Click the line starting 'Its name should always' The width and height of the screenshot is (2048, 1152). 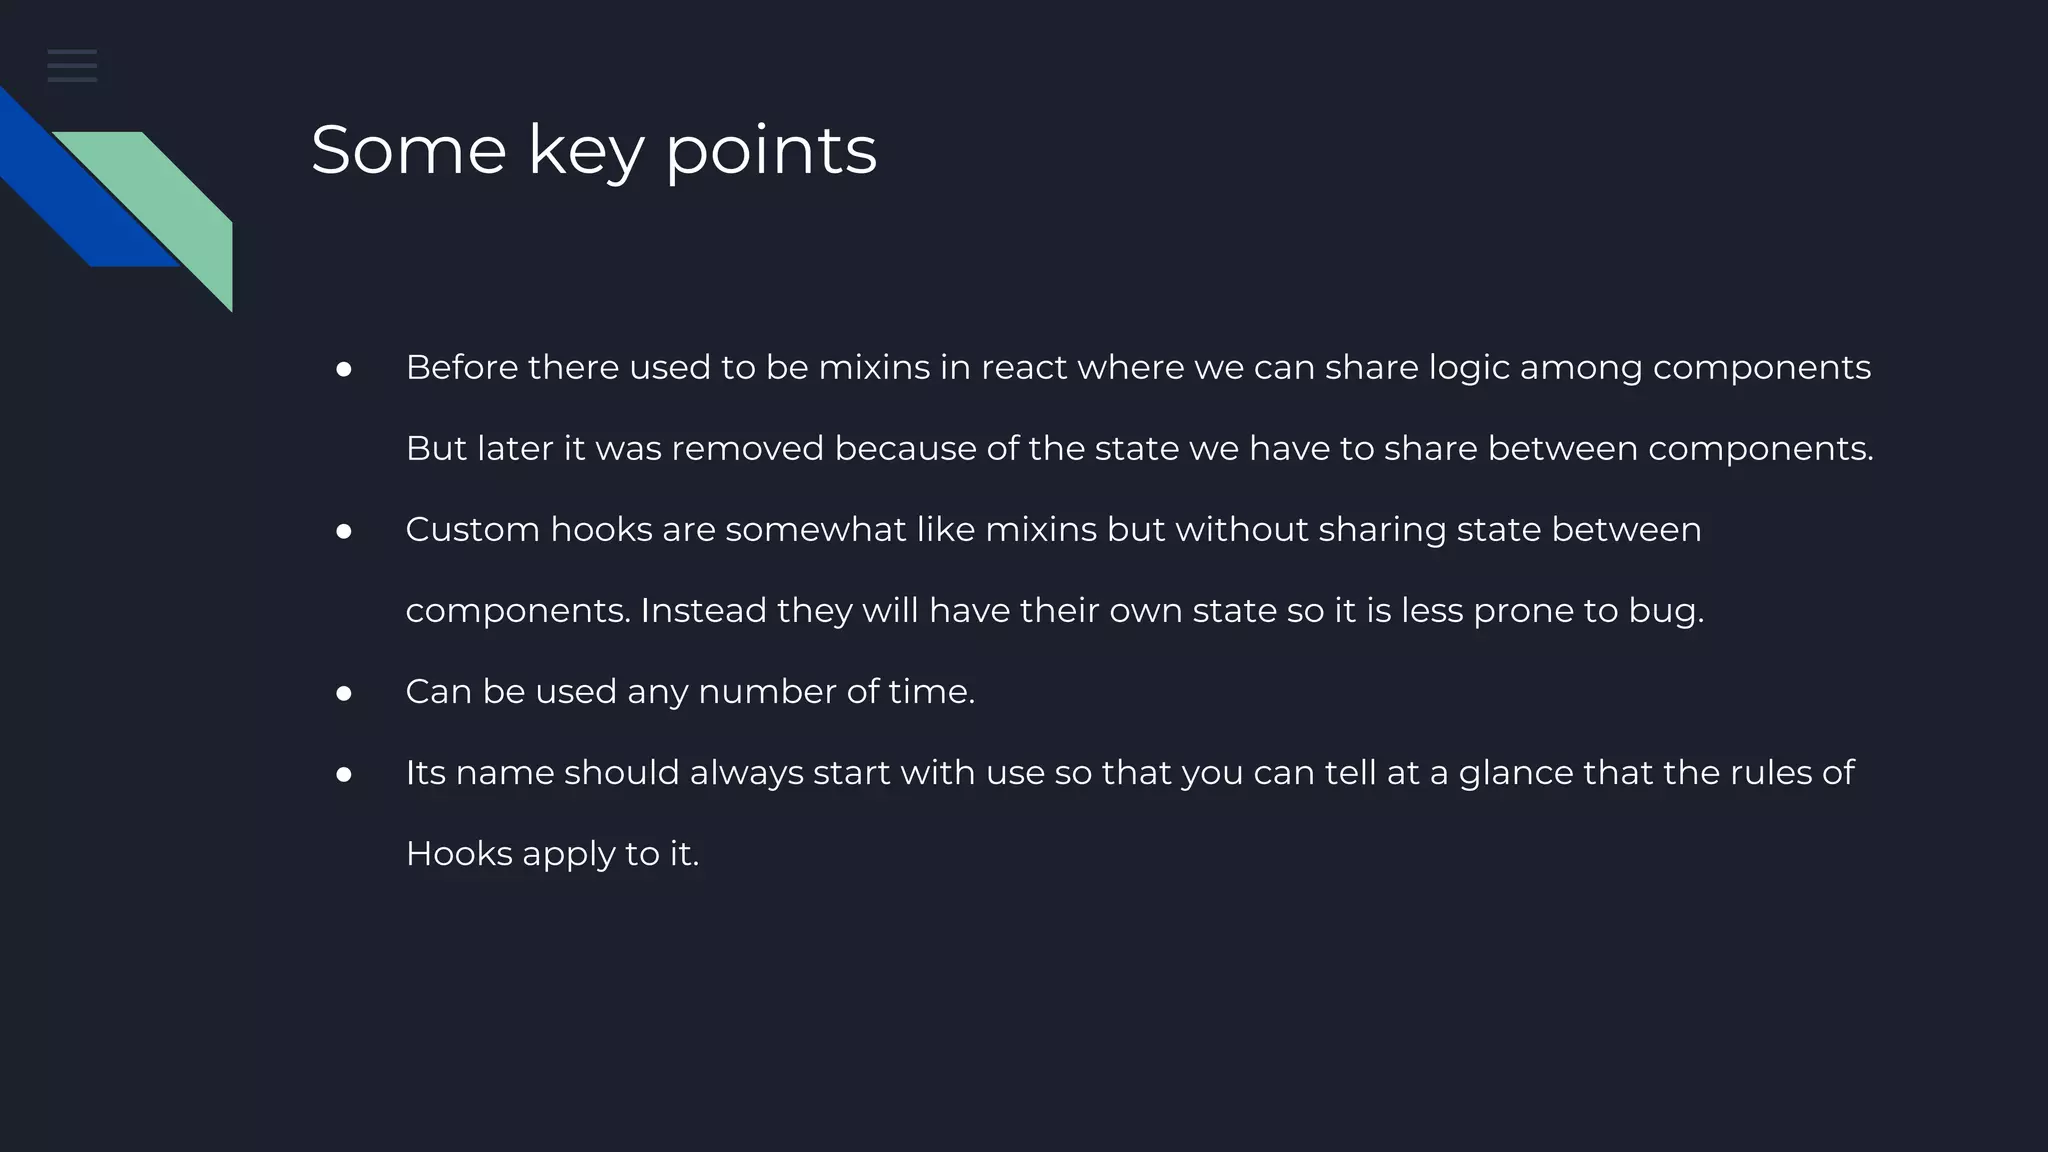pyautogui.click(x=1130, y=772)
